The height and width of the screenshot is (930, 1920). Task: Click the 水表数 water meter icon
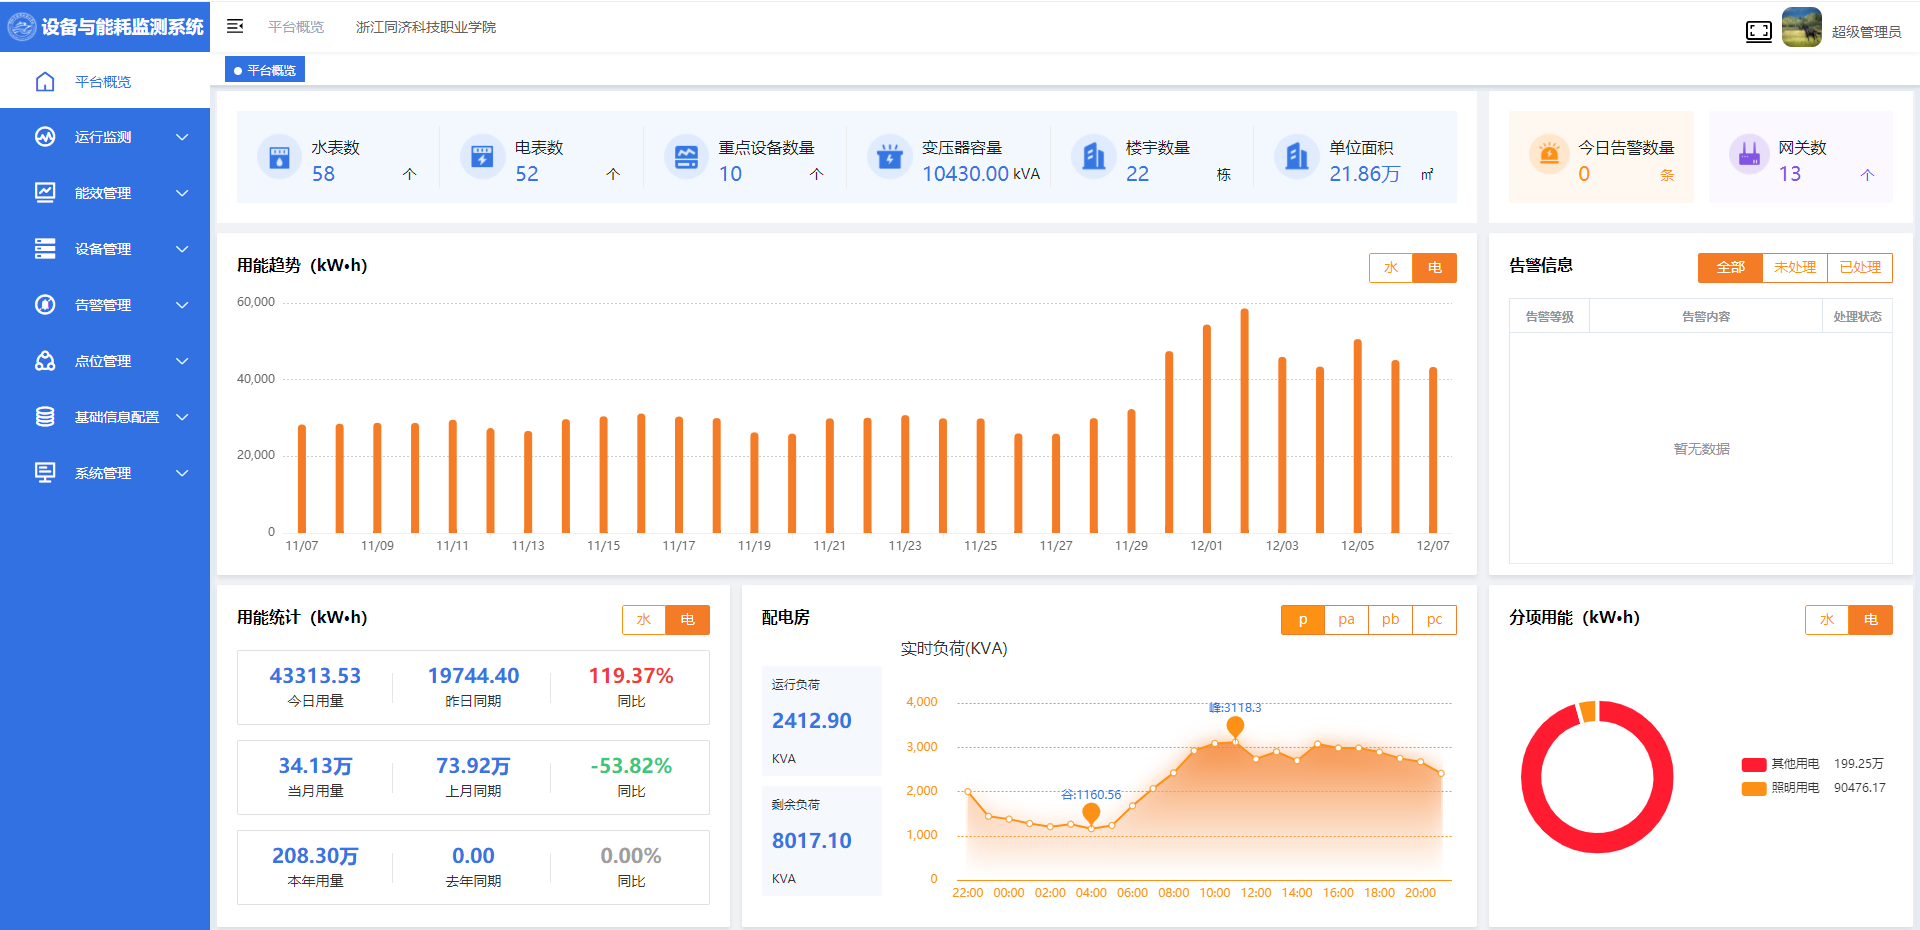280,157
